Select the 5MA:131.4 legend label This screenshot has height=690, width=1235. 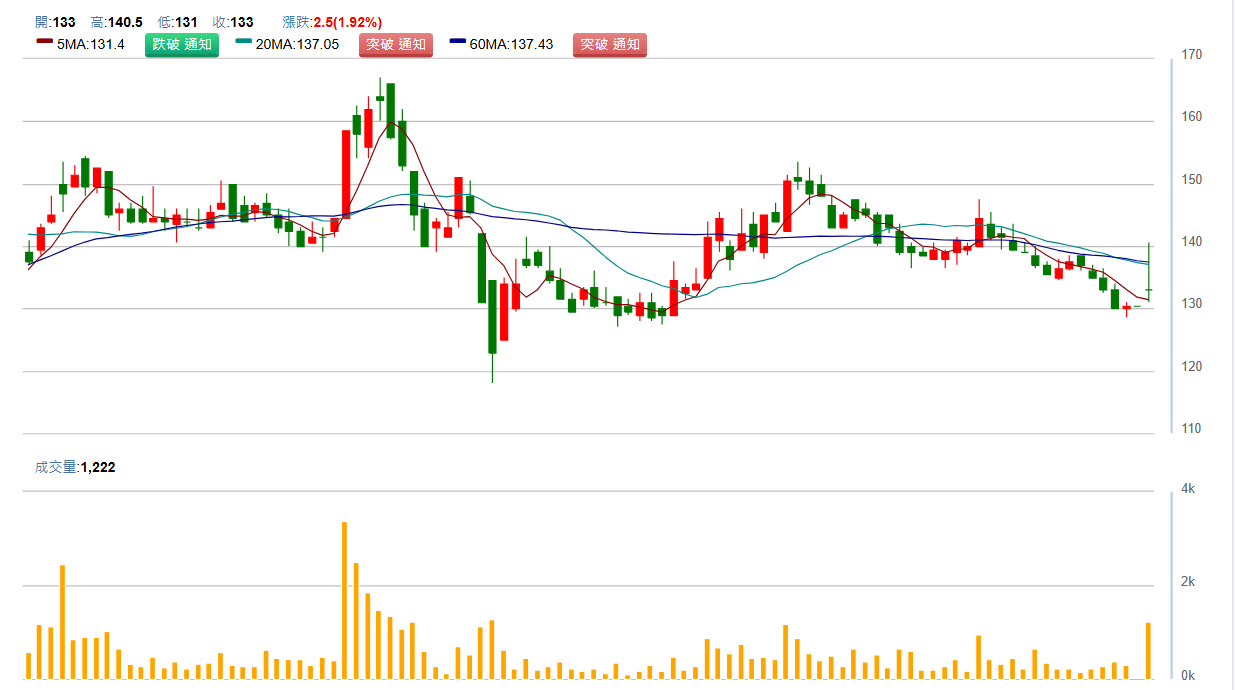coord(91,44)
